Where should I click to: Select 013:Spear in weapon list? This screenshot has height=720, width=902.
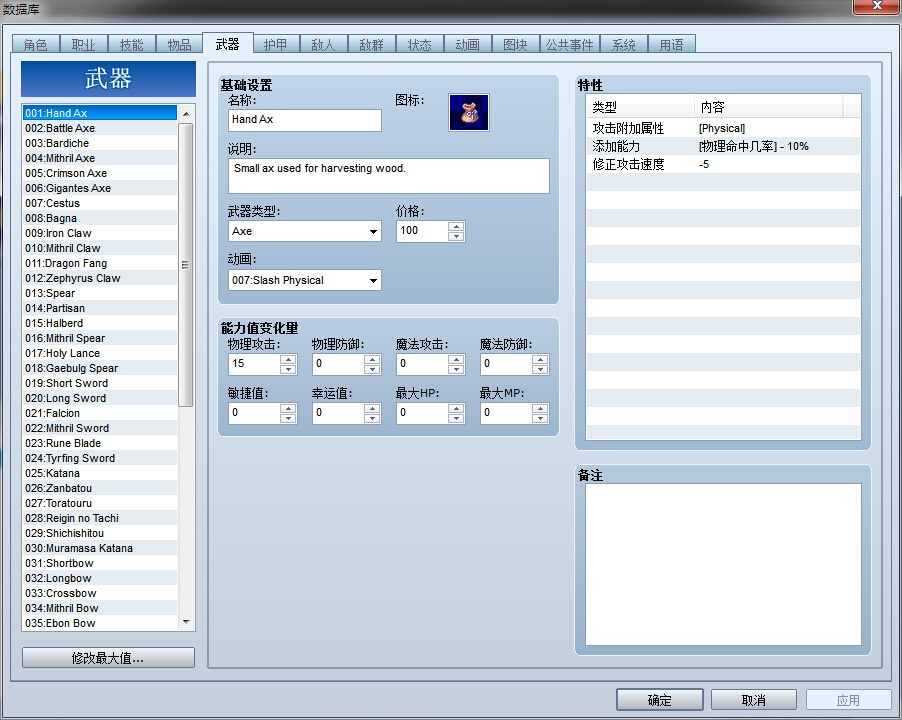[x=100, y=293]
